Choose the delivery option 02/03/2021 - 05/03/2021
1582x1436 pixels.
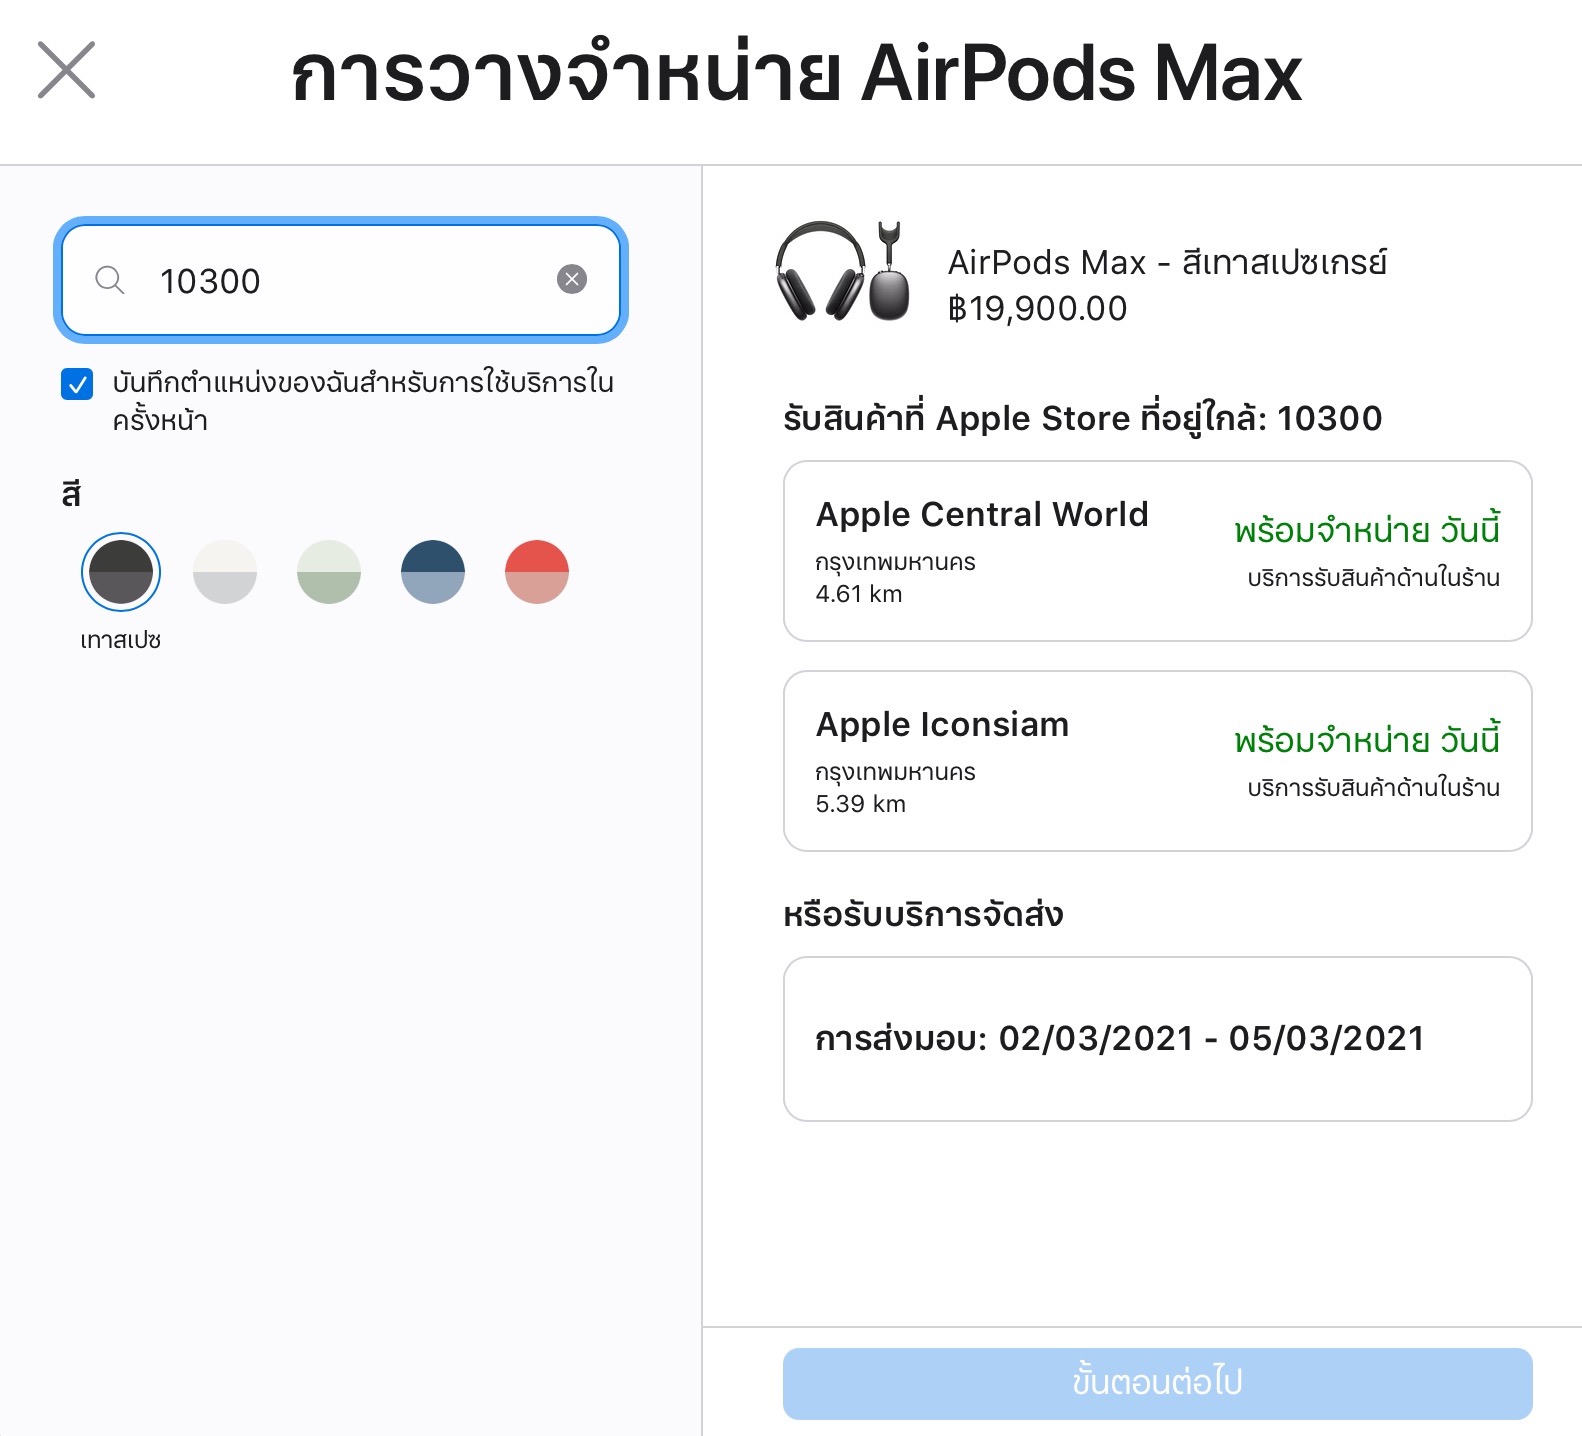click(x=1157, y=1039)
